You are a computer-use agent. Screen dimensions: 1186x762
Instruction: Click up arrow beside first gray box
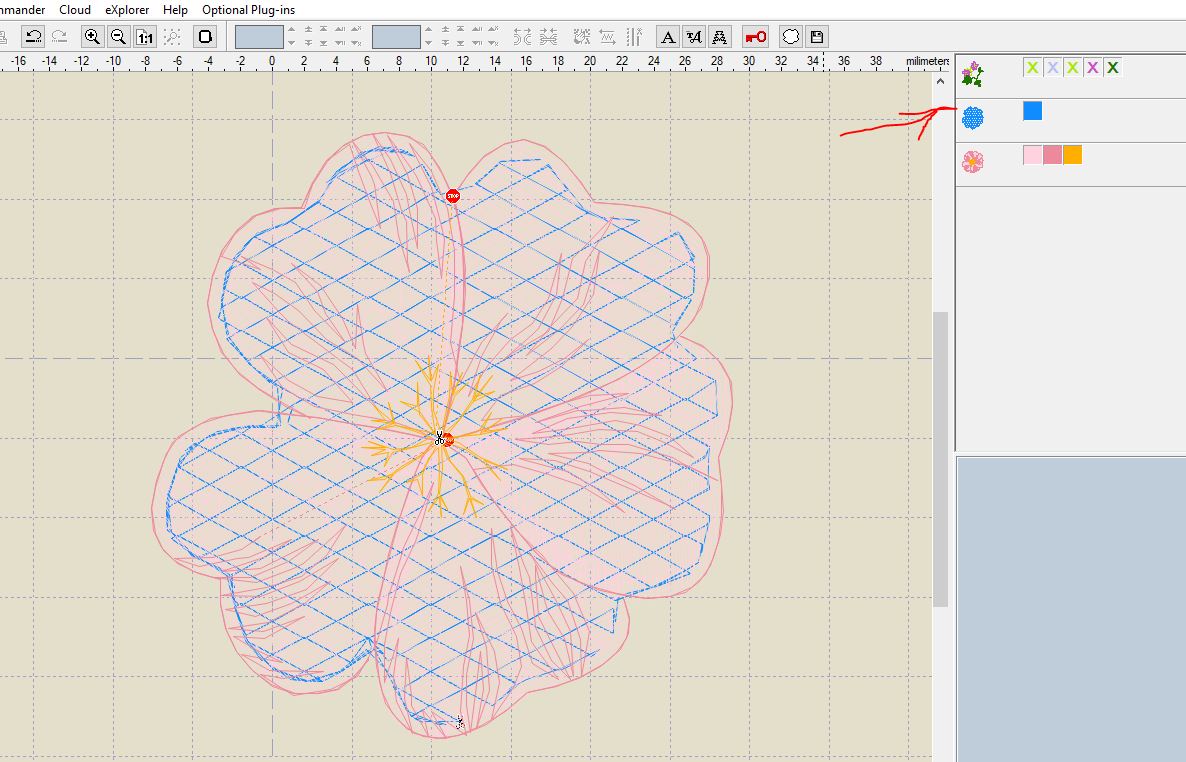[291, 31]
